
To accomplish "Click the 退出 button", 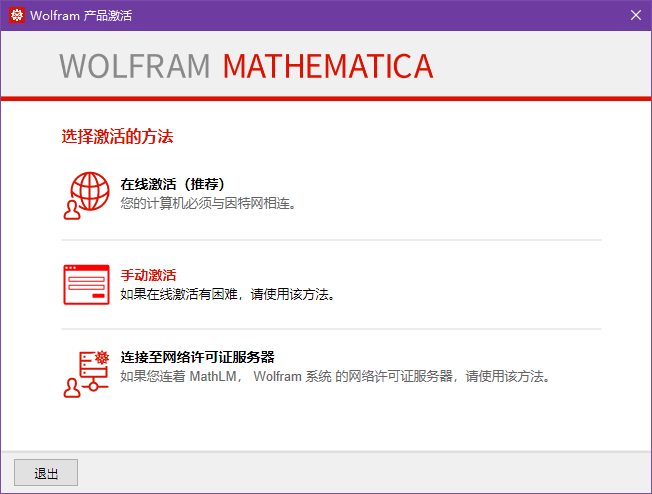I will click(x=46, y=472).
